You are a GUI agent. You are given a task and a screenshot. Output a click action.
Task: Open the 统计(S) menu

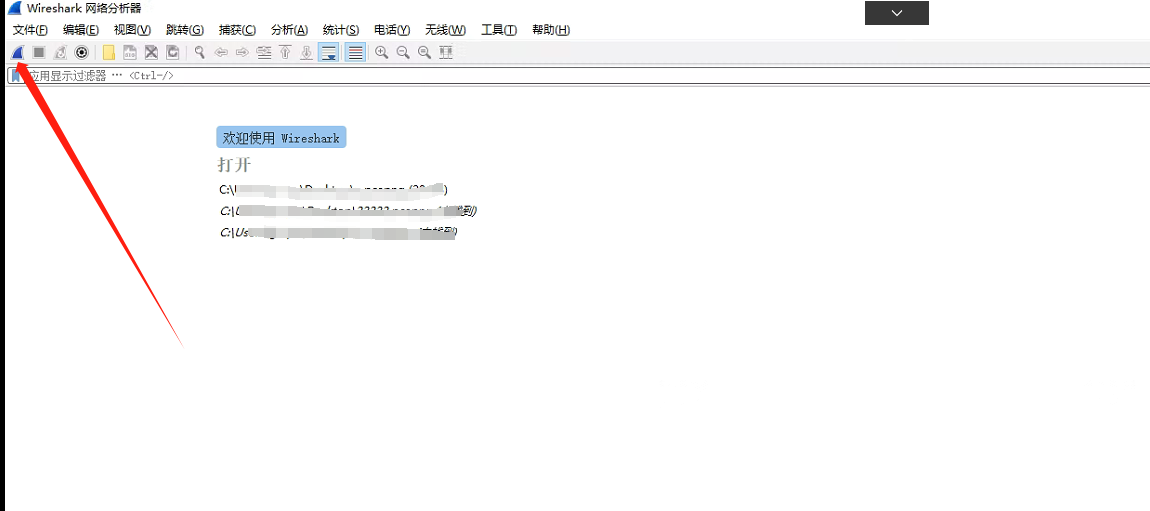point(341,30)
